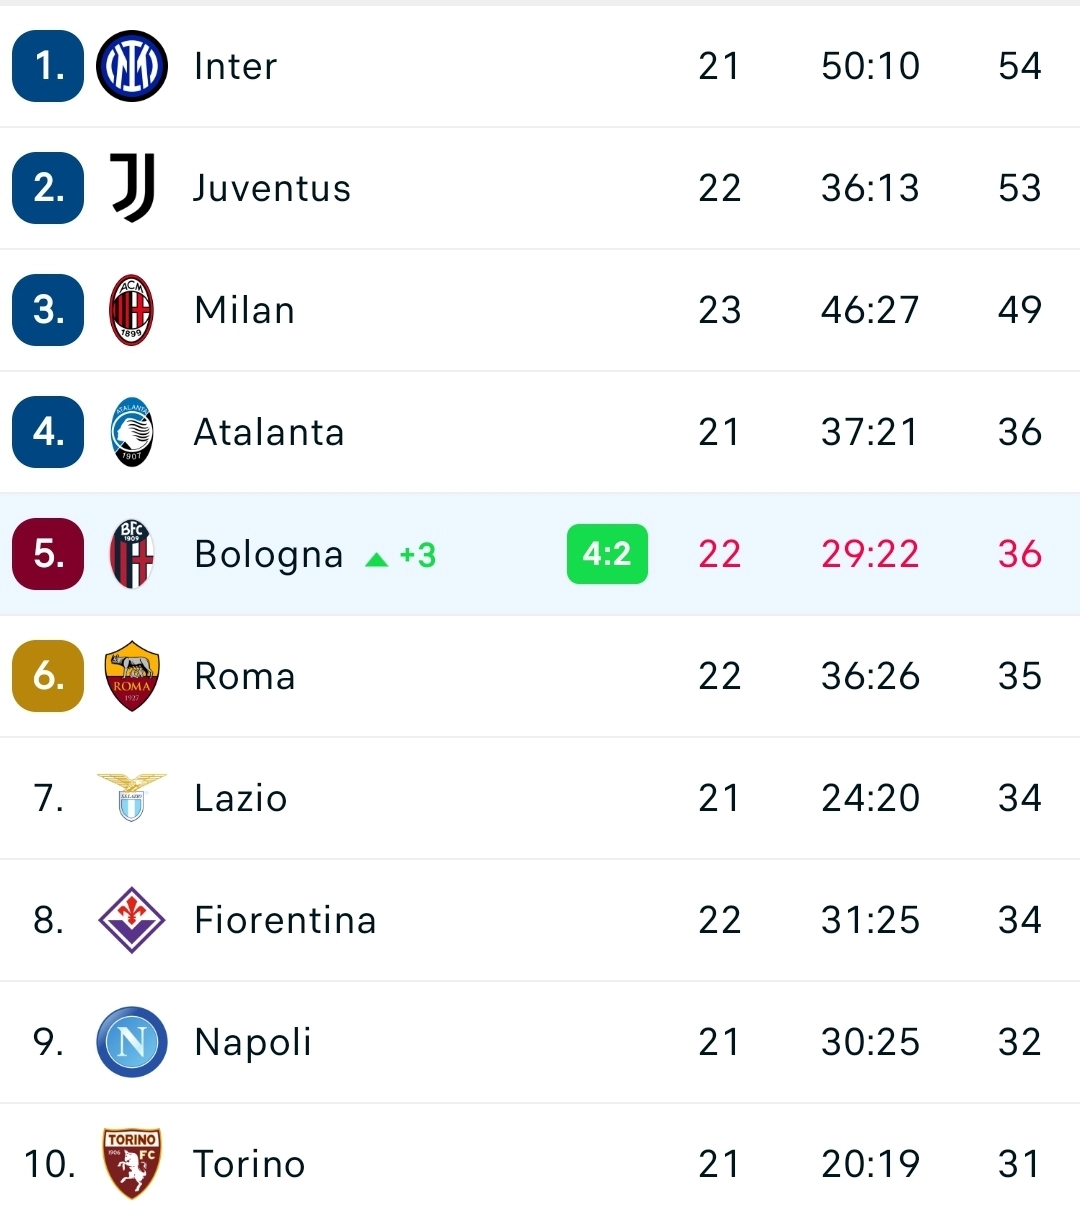This screenshot has height=1213, width=1080.
Task: Select the AC Milan crest
Action: tap(132, 310)
